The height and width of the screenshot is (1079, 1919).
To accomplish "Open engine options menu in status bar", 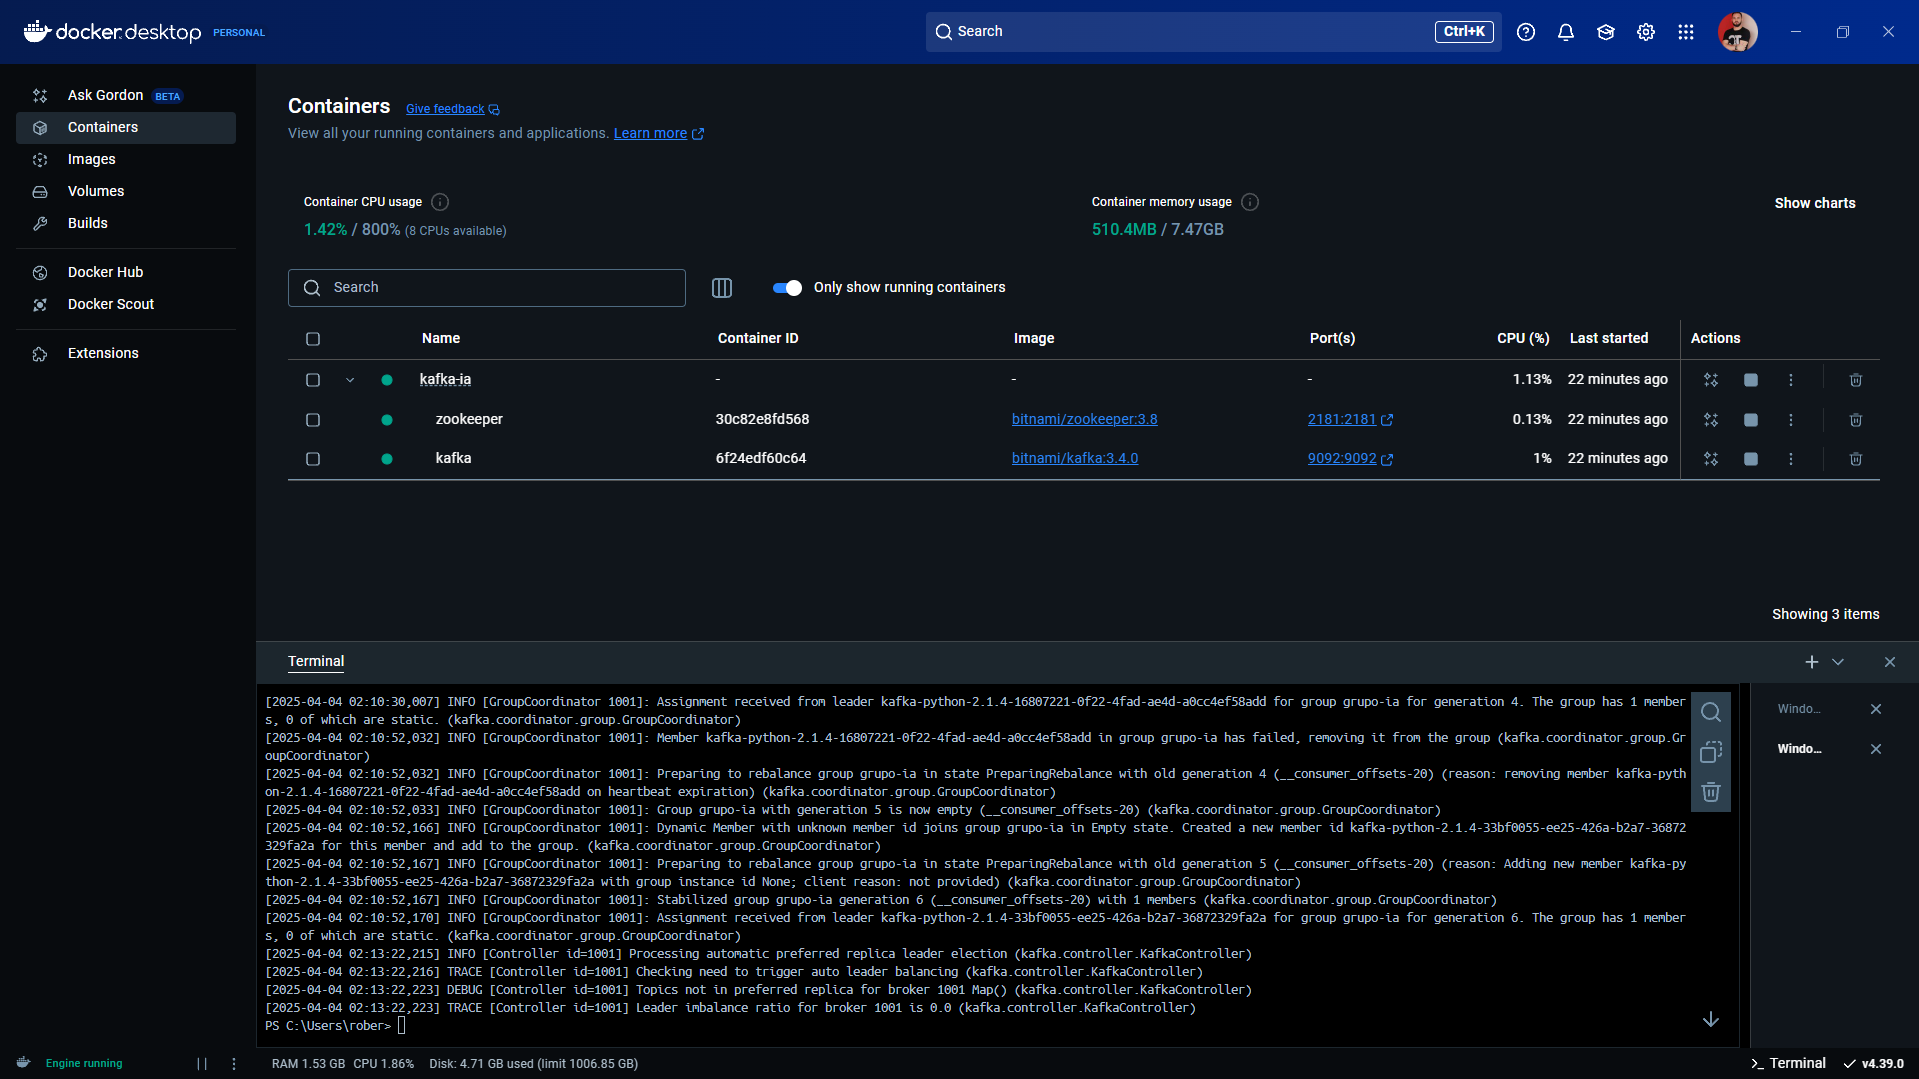I will click(x=234, y=1064).
